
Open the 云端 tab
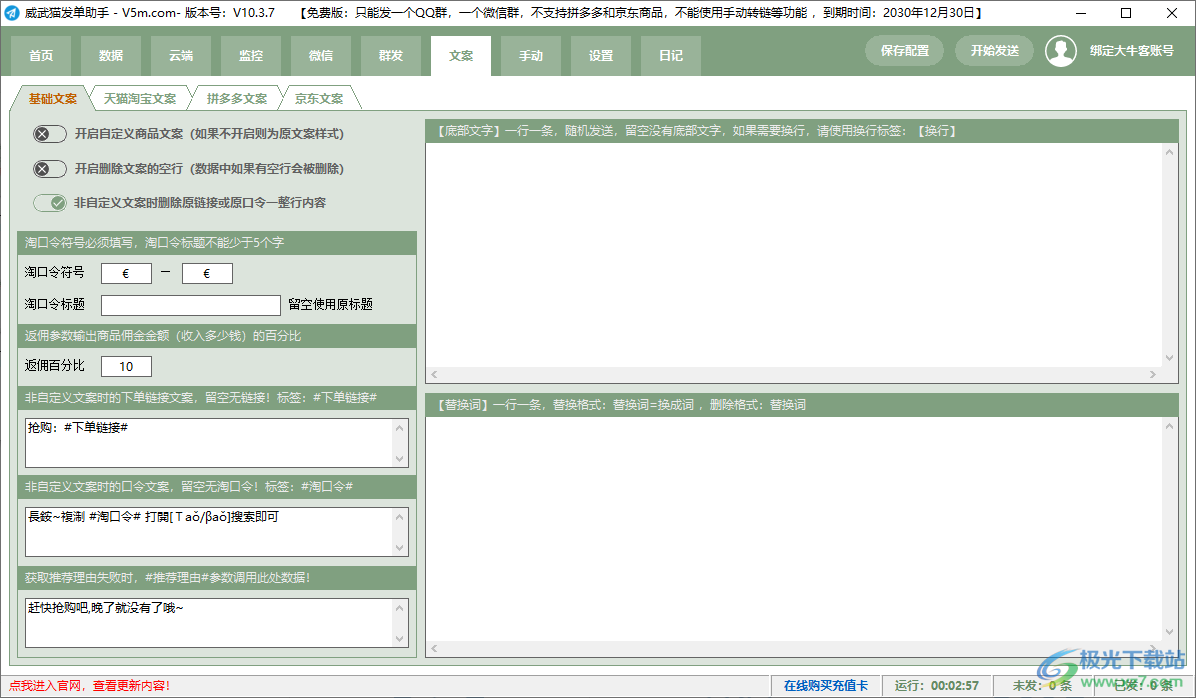coord(181,56)
